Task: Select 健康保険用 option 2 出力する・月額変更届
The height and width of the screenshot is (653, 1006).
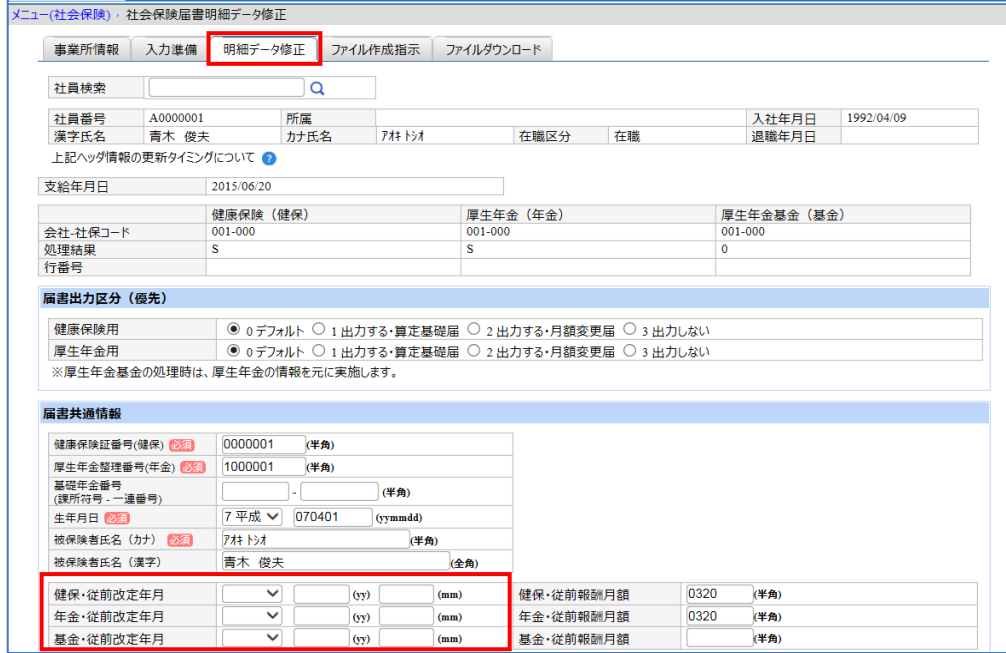Action: pos(473,329)
